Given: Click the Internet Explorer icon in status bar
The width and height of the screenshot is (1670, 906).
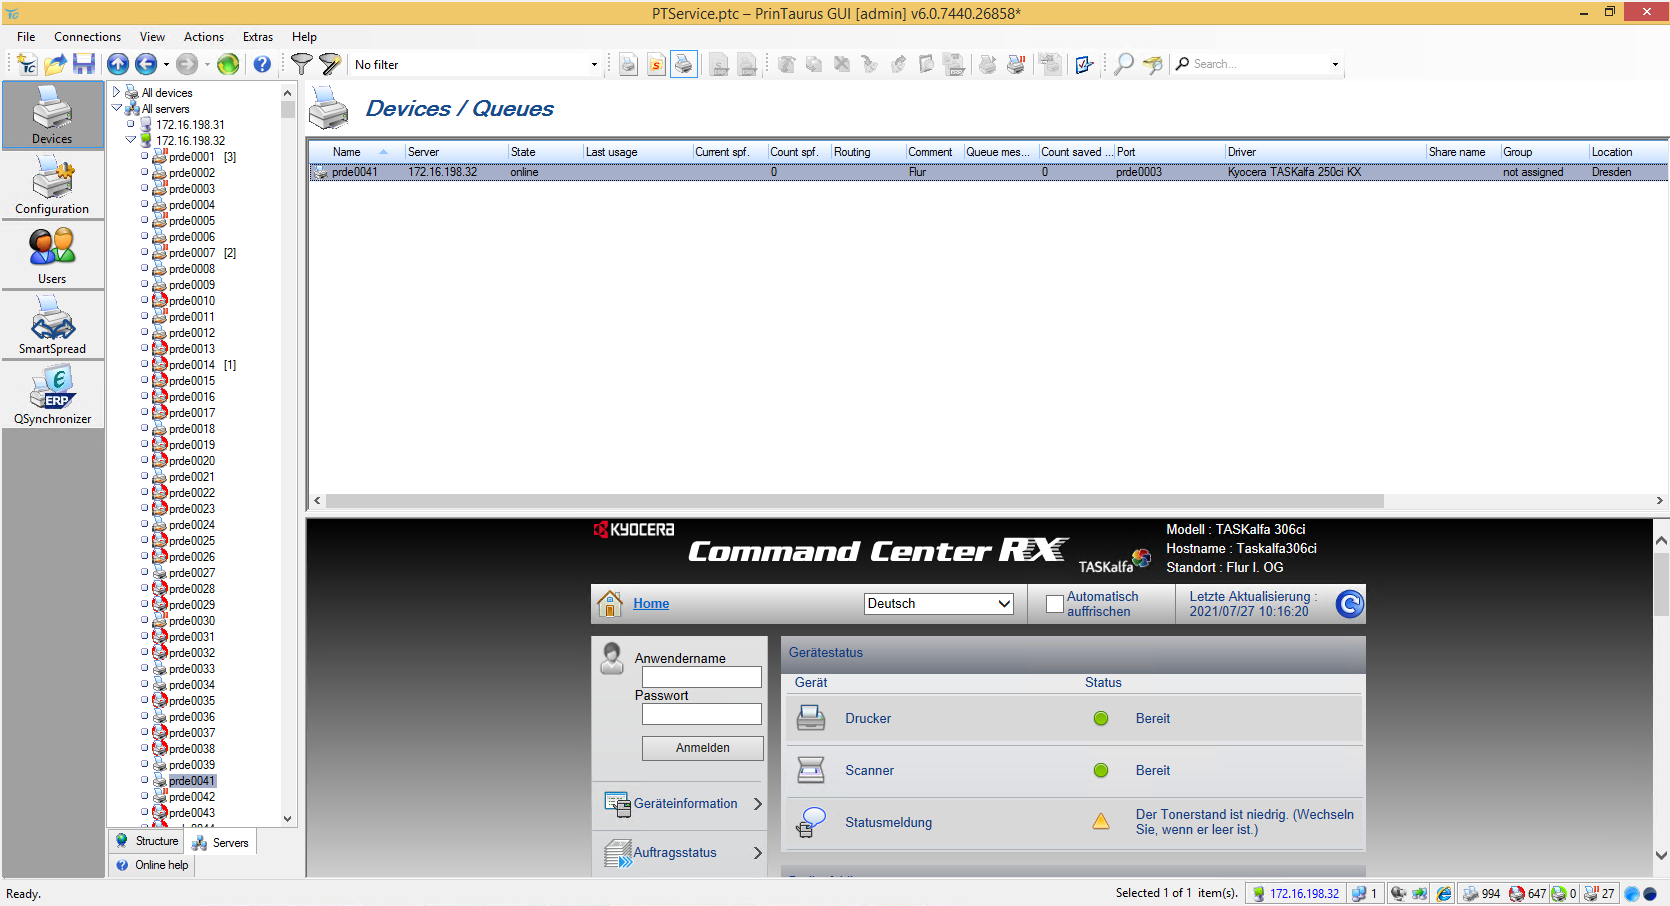Looking at the screenshot, I should tap(1444, 893).
